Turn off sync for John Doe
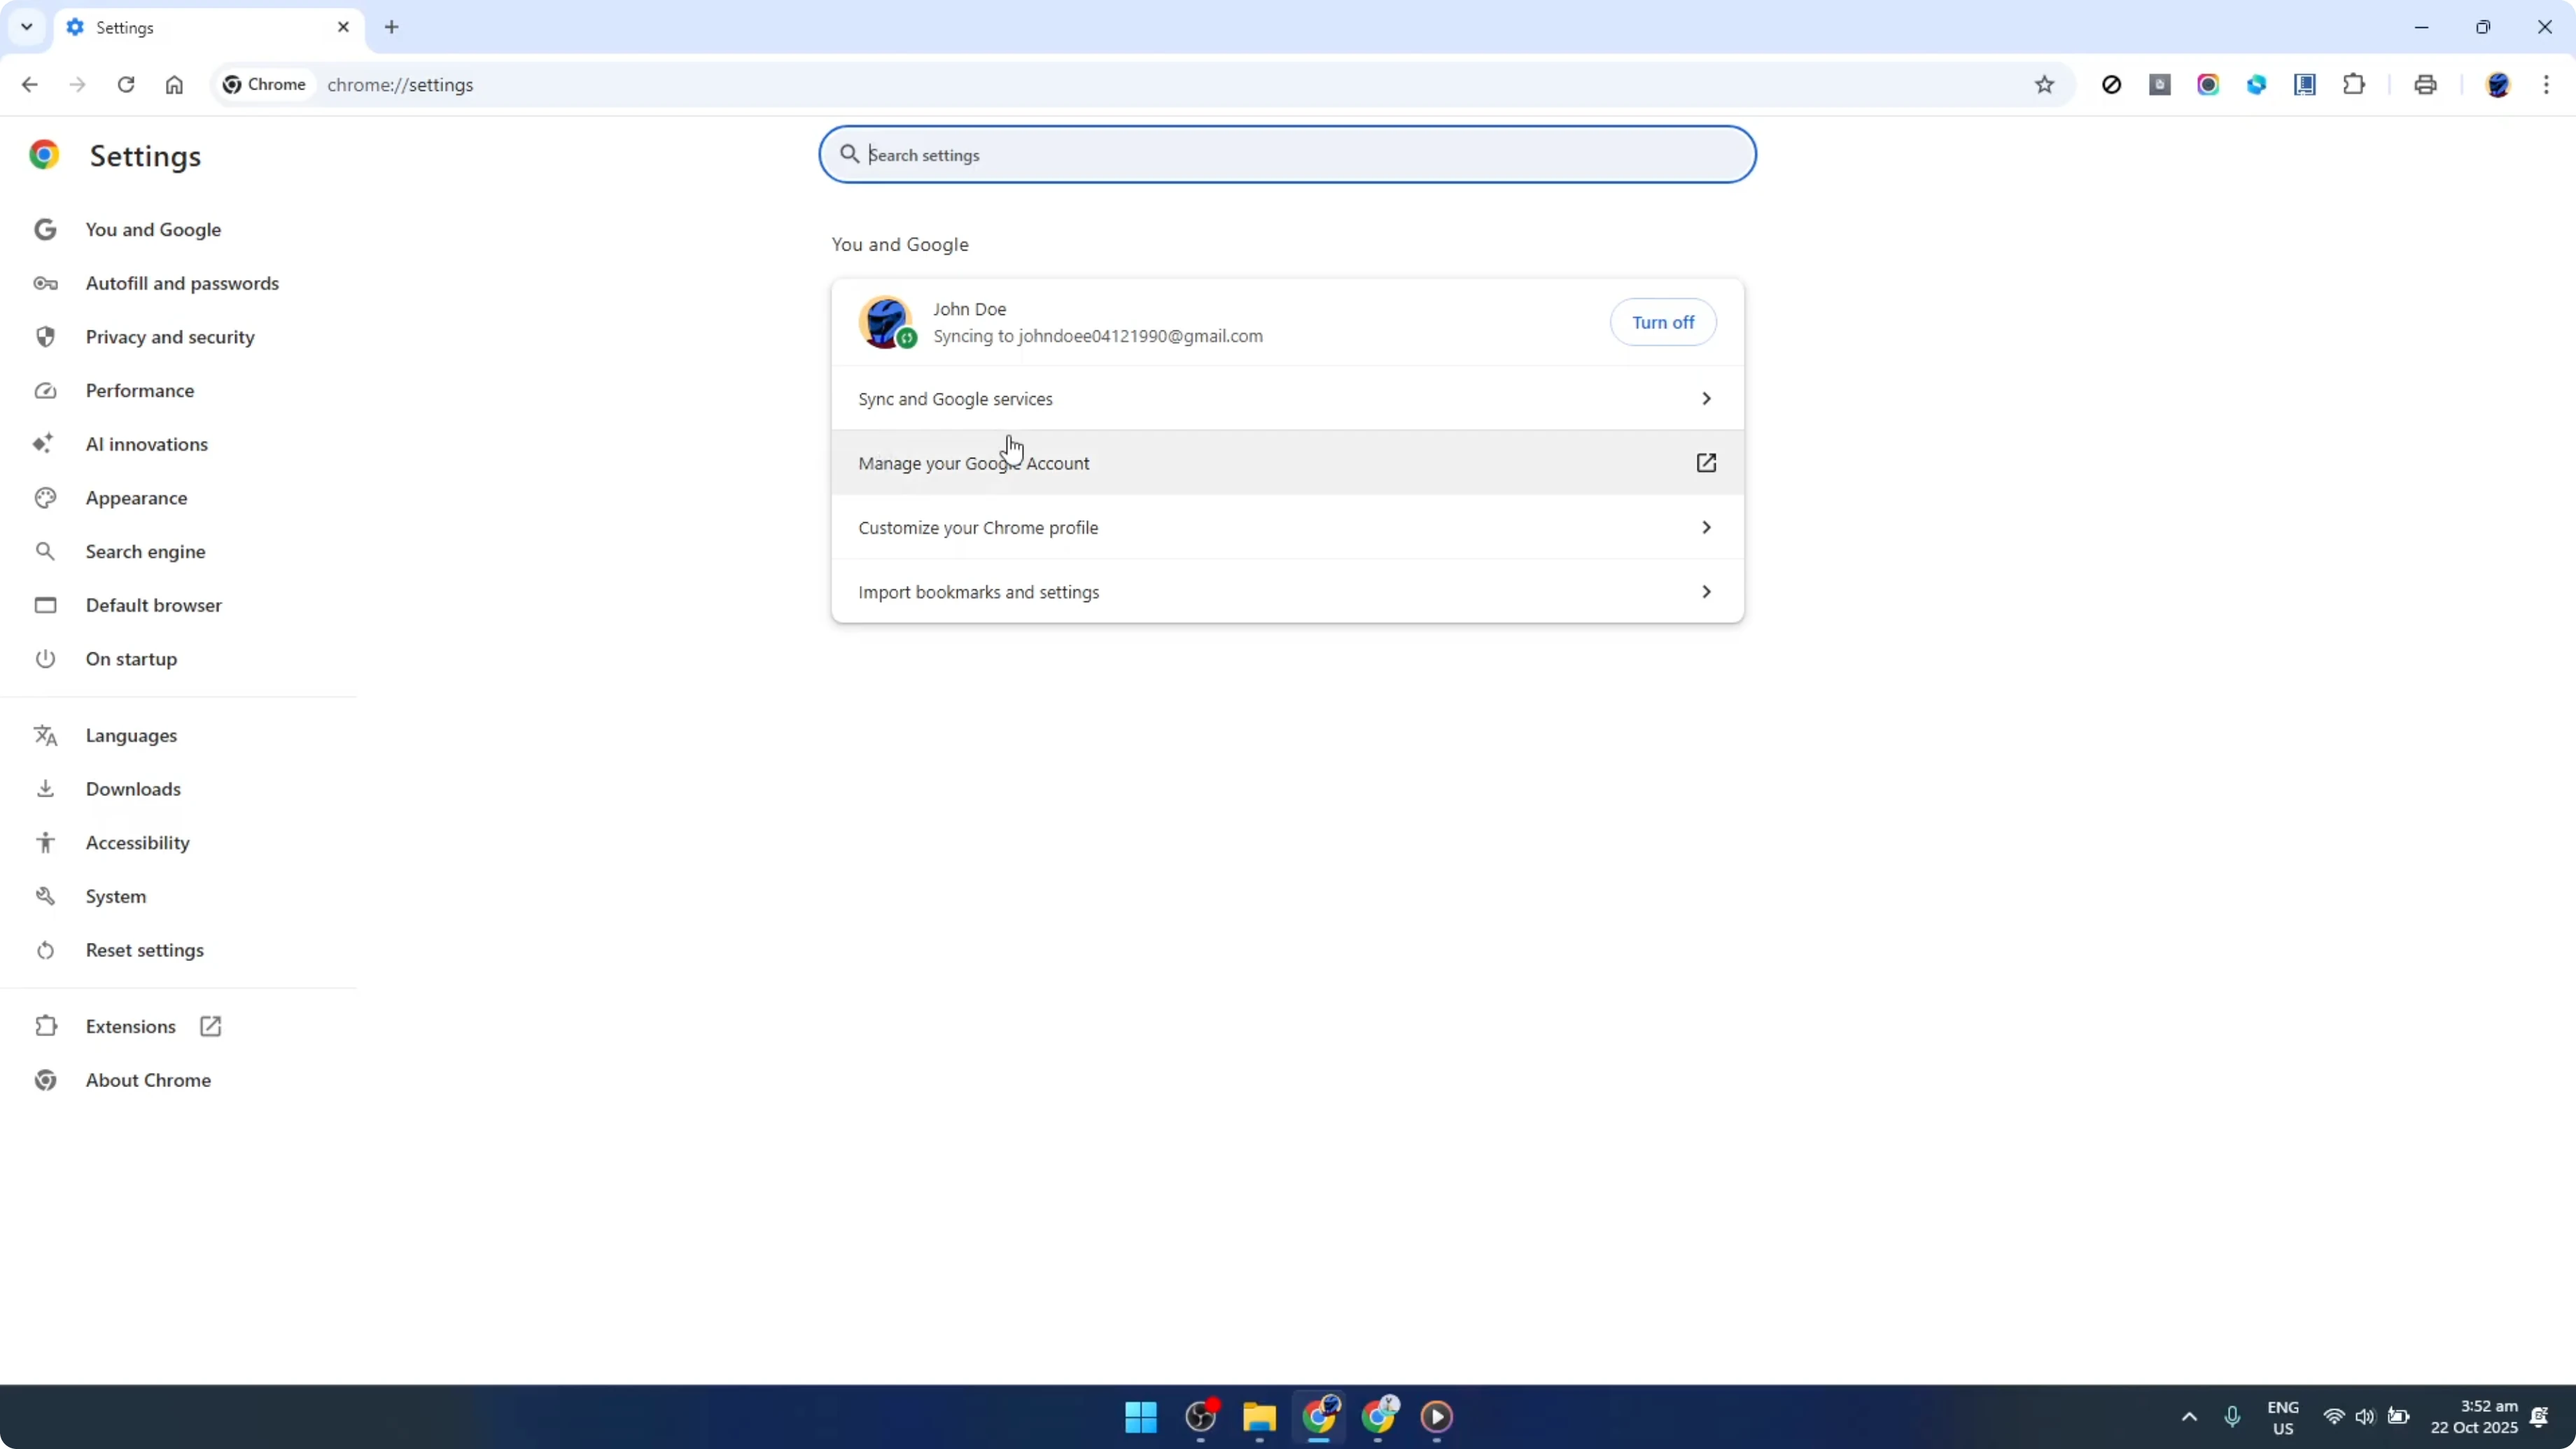The image size is (2576, 1449). pyautogui.click(x=1662, y=322)
